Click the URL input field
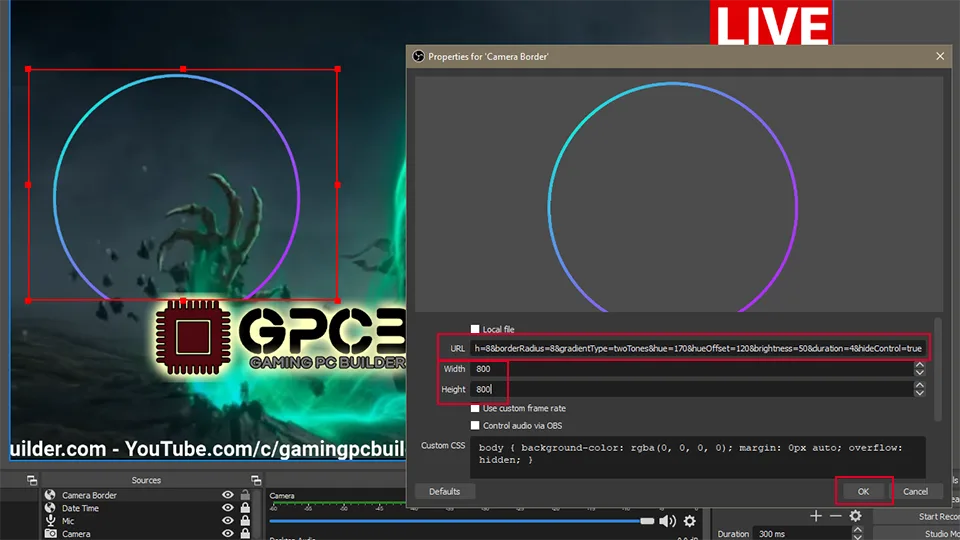 [x=697, y=348]
